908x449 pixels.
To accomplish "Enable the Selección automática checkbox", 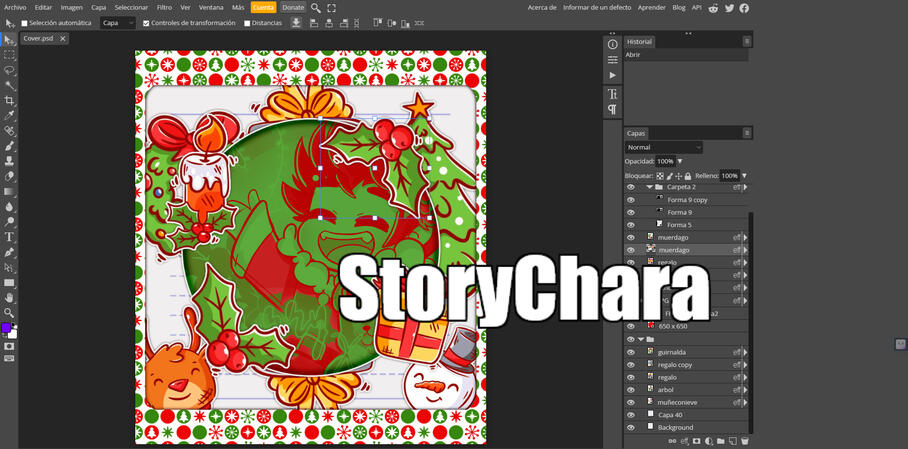I will click(x=25, y=23).
